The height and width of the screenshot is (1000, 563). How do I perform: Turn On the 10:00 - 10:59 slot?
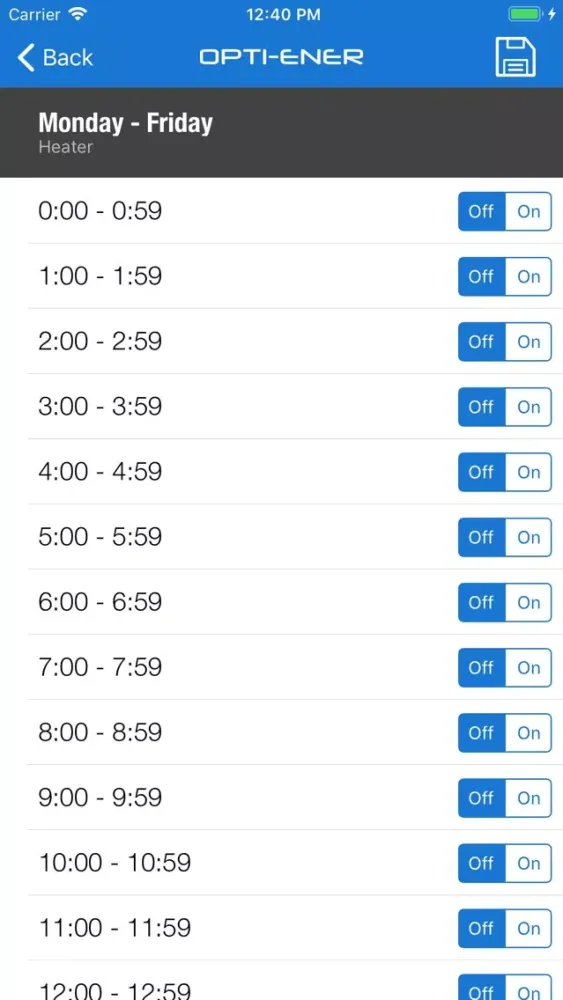529,863
